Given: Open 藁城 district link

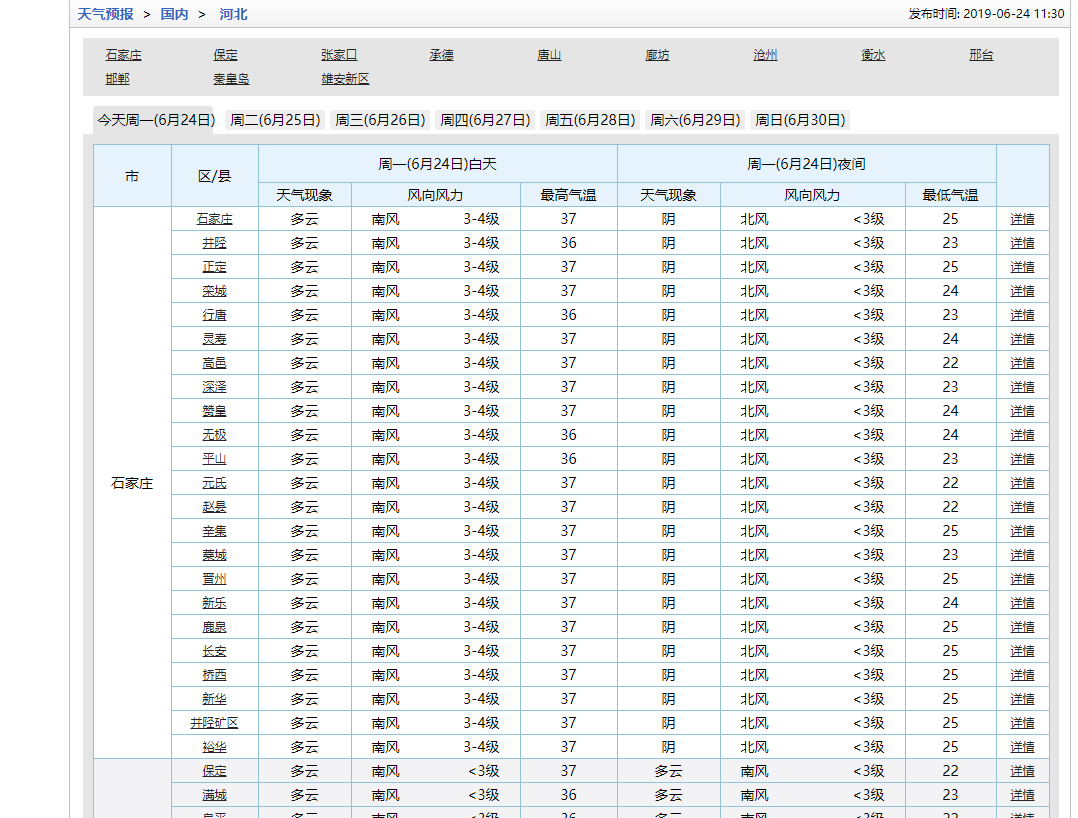Looking at the screenshot, I should click(214, 555).
